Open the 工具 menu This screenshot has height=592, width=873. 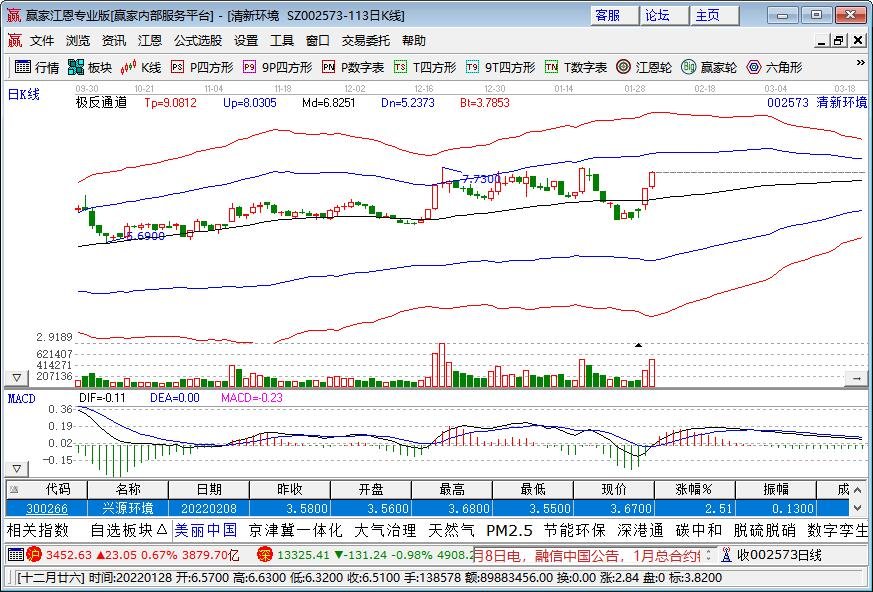[x=282, y=41]
